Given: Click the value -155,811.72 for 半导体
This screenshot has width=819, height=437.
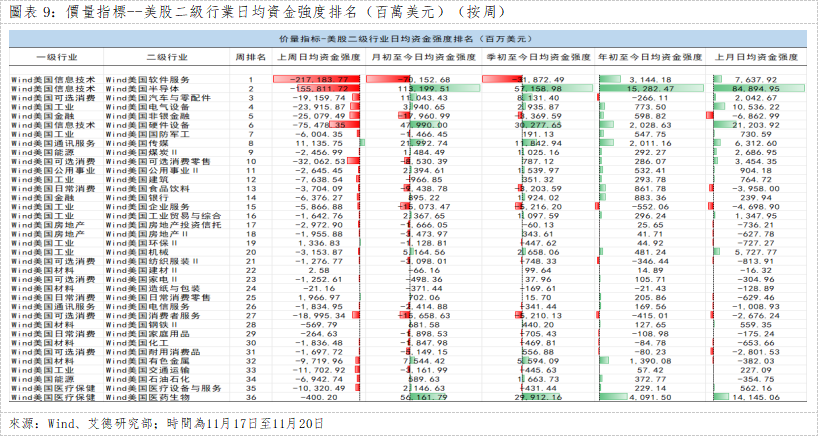Looking at the screenshot, I should tap(318, 89).
